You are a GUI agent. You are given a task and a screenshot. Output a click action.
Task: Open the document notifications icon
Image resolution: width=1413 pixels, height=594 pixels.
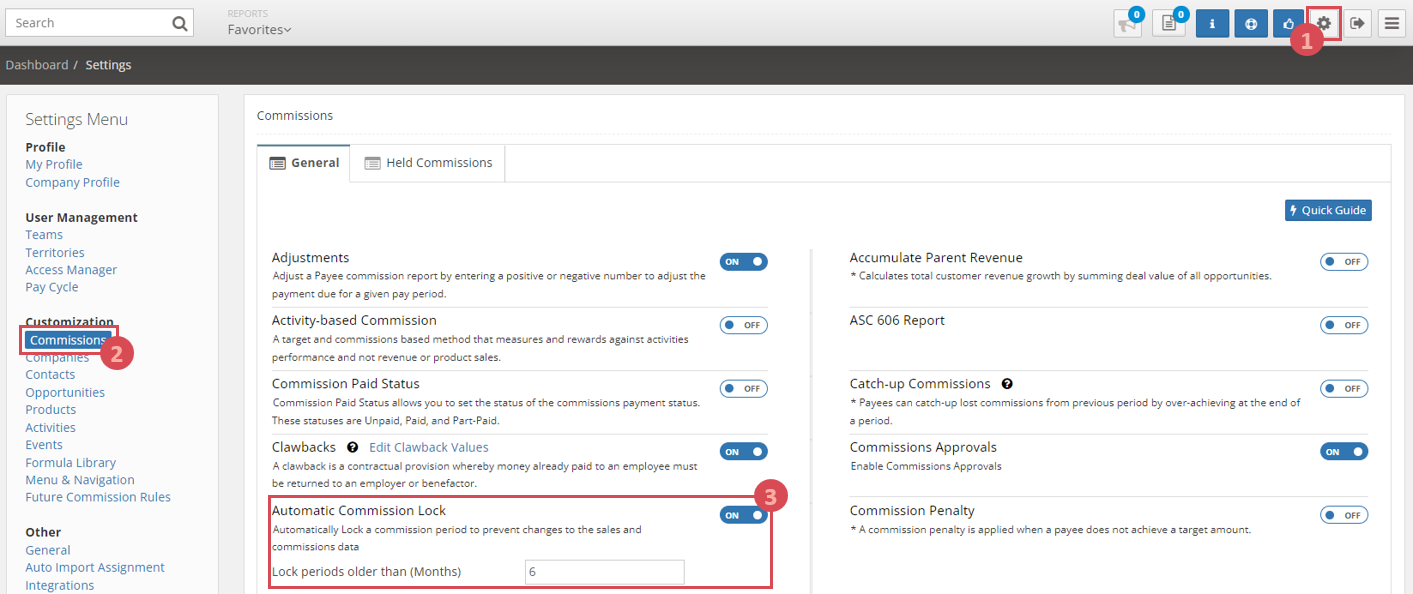tap(1168, 23)
